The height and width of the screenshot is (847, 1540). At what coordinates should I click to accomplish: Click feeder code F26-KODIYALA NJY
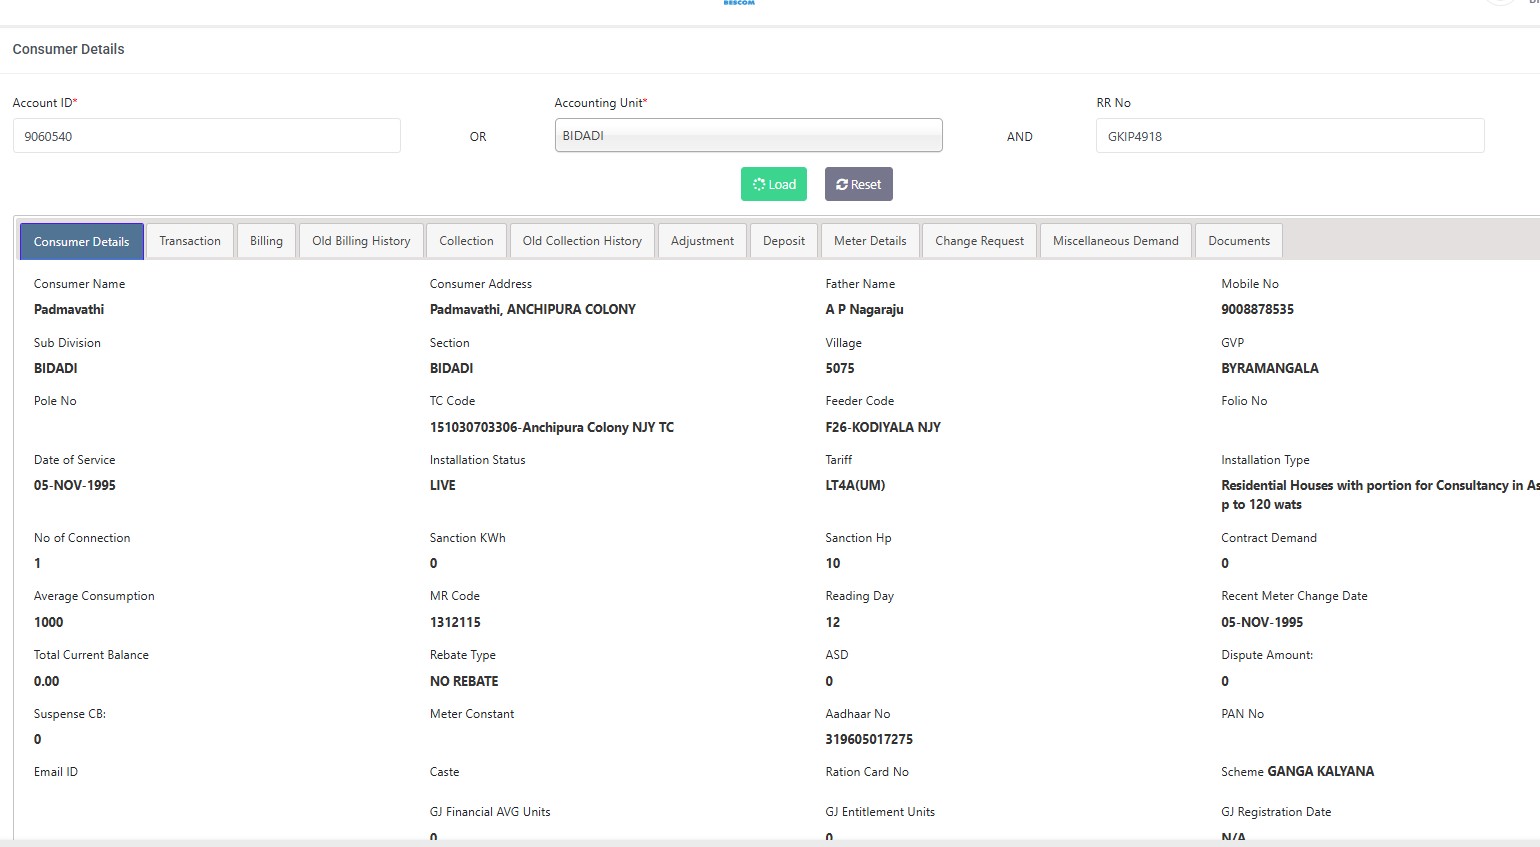pyautogui.click(x=883, y=427)
